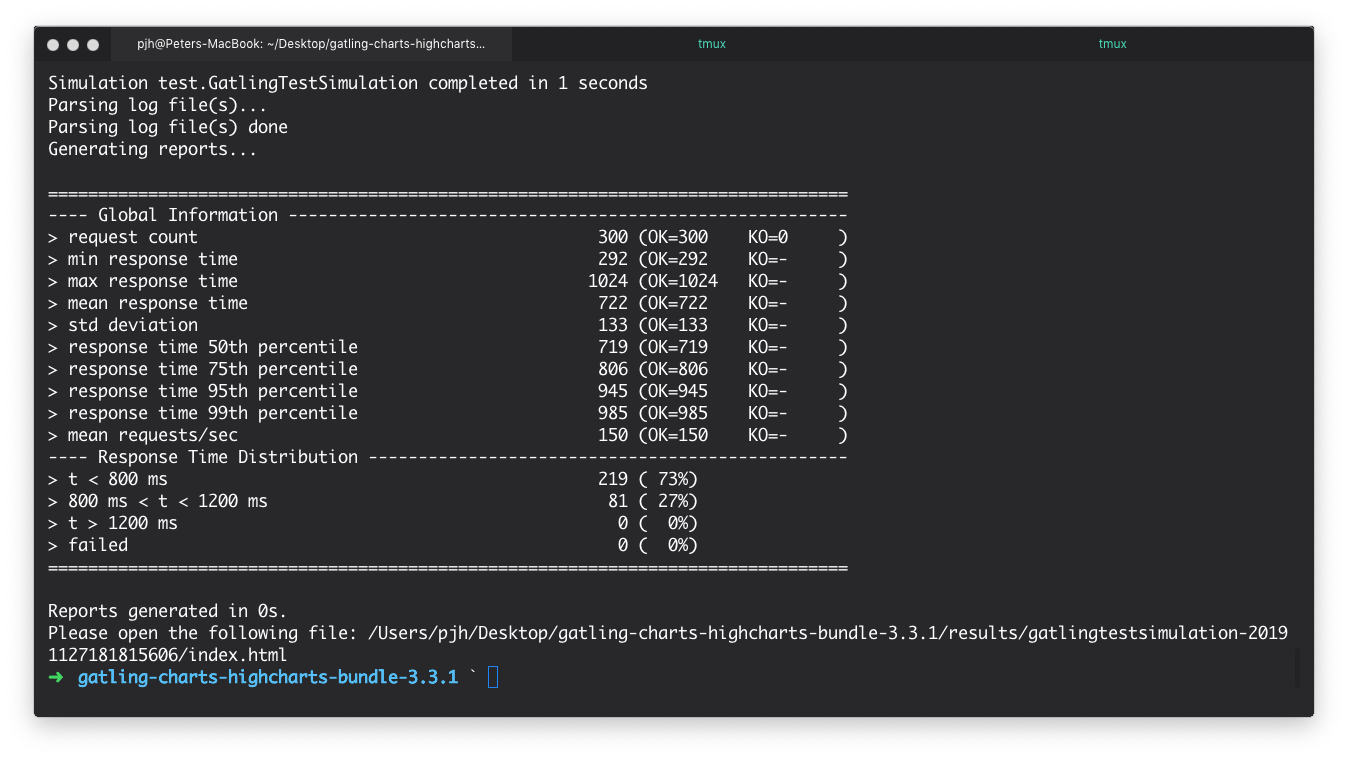Viewport: 1348px width, 759px height.
Task: Click 'response time 75th percentile' label
Action: (x=213, y=369)
